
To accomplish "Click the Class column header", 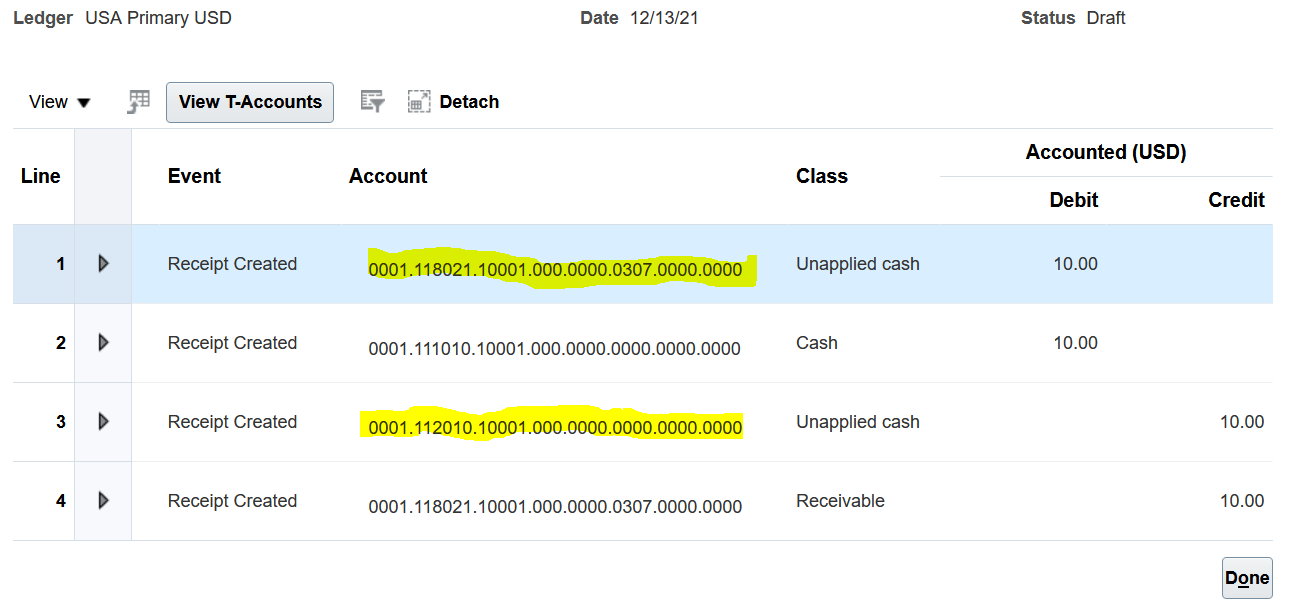I will [x=821, y=175].
